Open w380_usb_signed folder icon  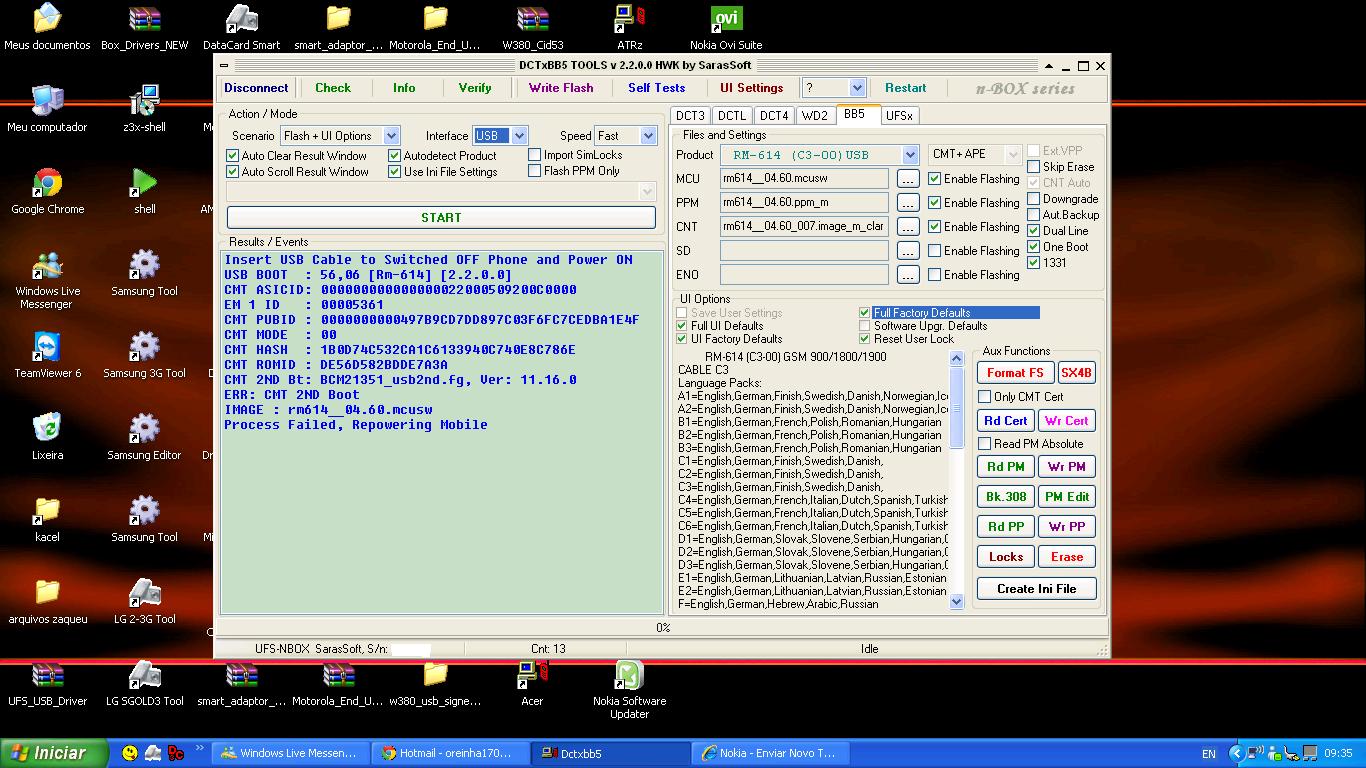point(435,683)
